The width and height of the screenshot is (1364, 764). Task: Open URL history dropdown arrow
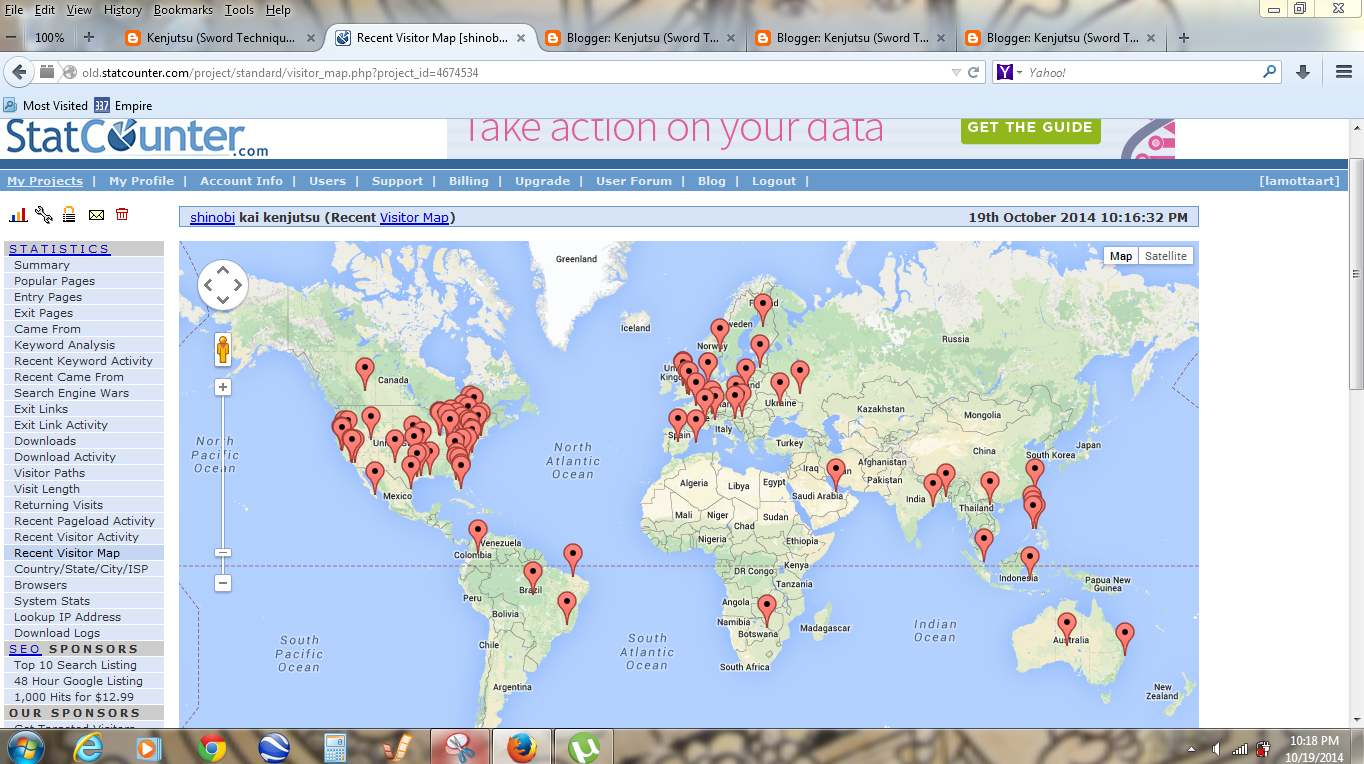[x=955, y=72]
